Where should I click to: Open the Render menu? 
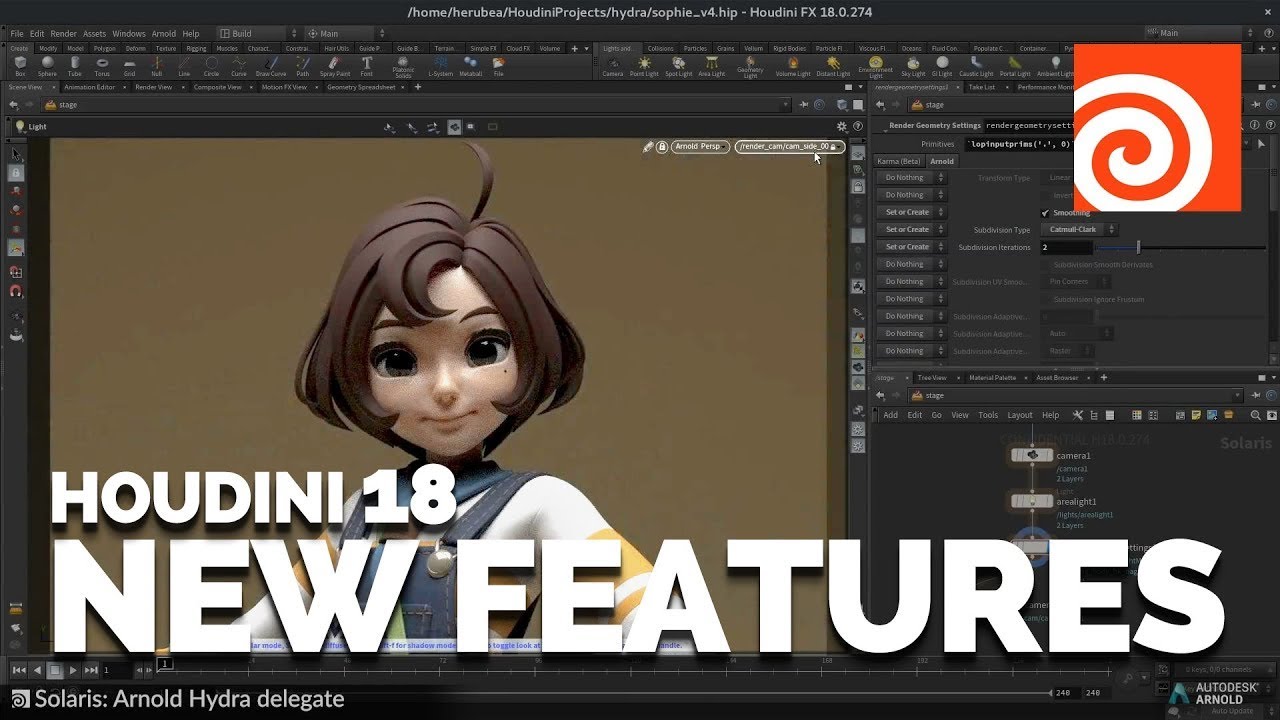point(63,33)
